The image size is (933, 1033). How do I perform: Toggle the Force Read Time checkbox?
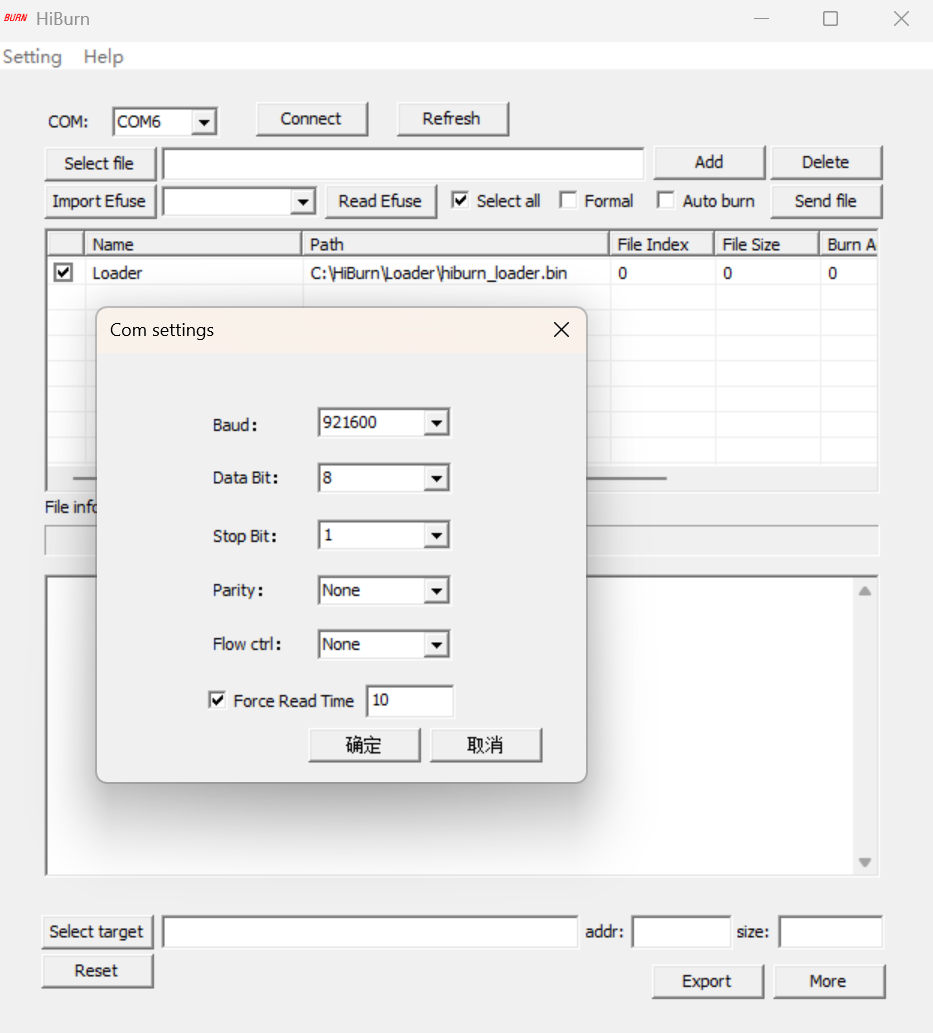(x=217, y=700)
